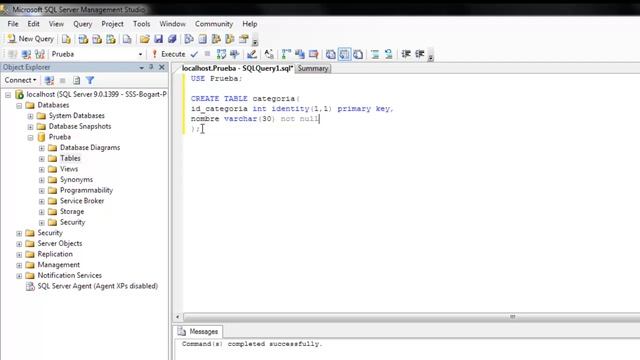Image resolution: width=640 pixels, height=360 pixels.
Task: Open Design Query in Editor
Action: point(252,54)
